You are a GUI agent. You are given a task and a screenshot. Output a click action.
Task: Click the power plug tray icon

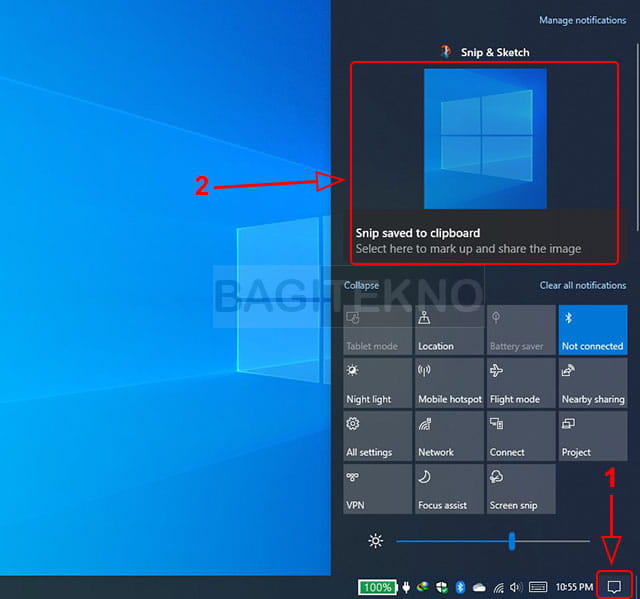pyautogui.click(x=406, y=587)
